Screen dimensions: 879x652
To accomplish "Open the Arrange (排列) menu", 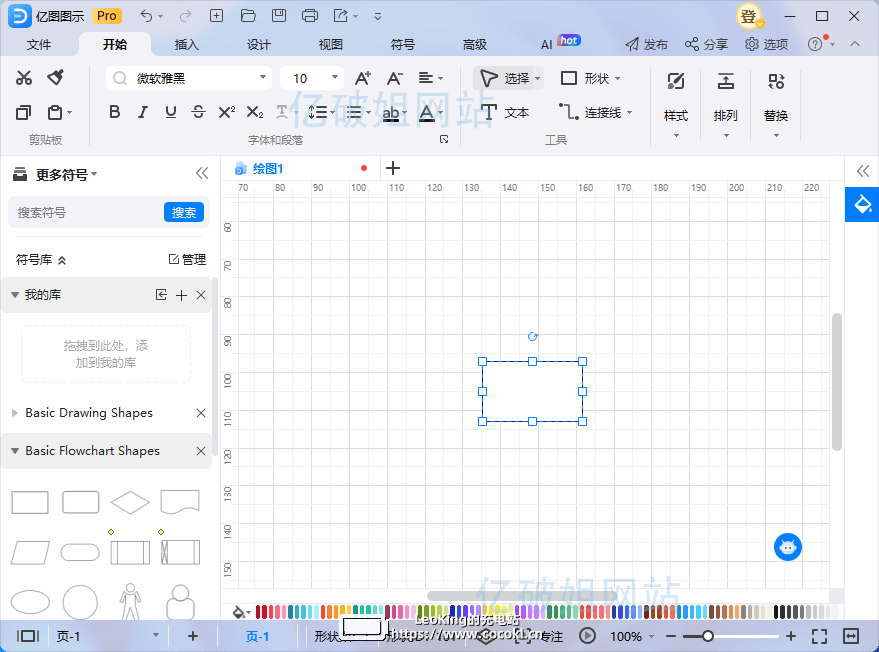I will pos(725,103).
